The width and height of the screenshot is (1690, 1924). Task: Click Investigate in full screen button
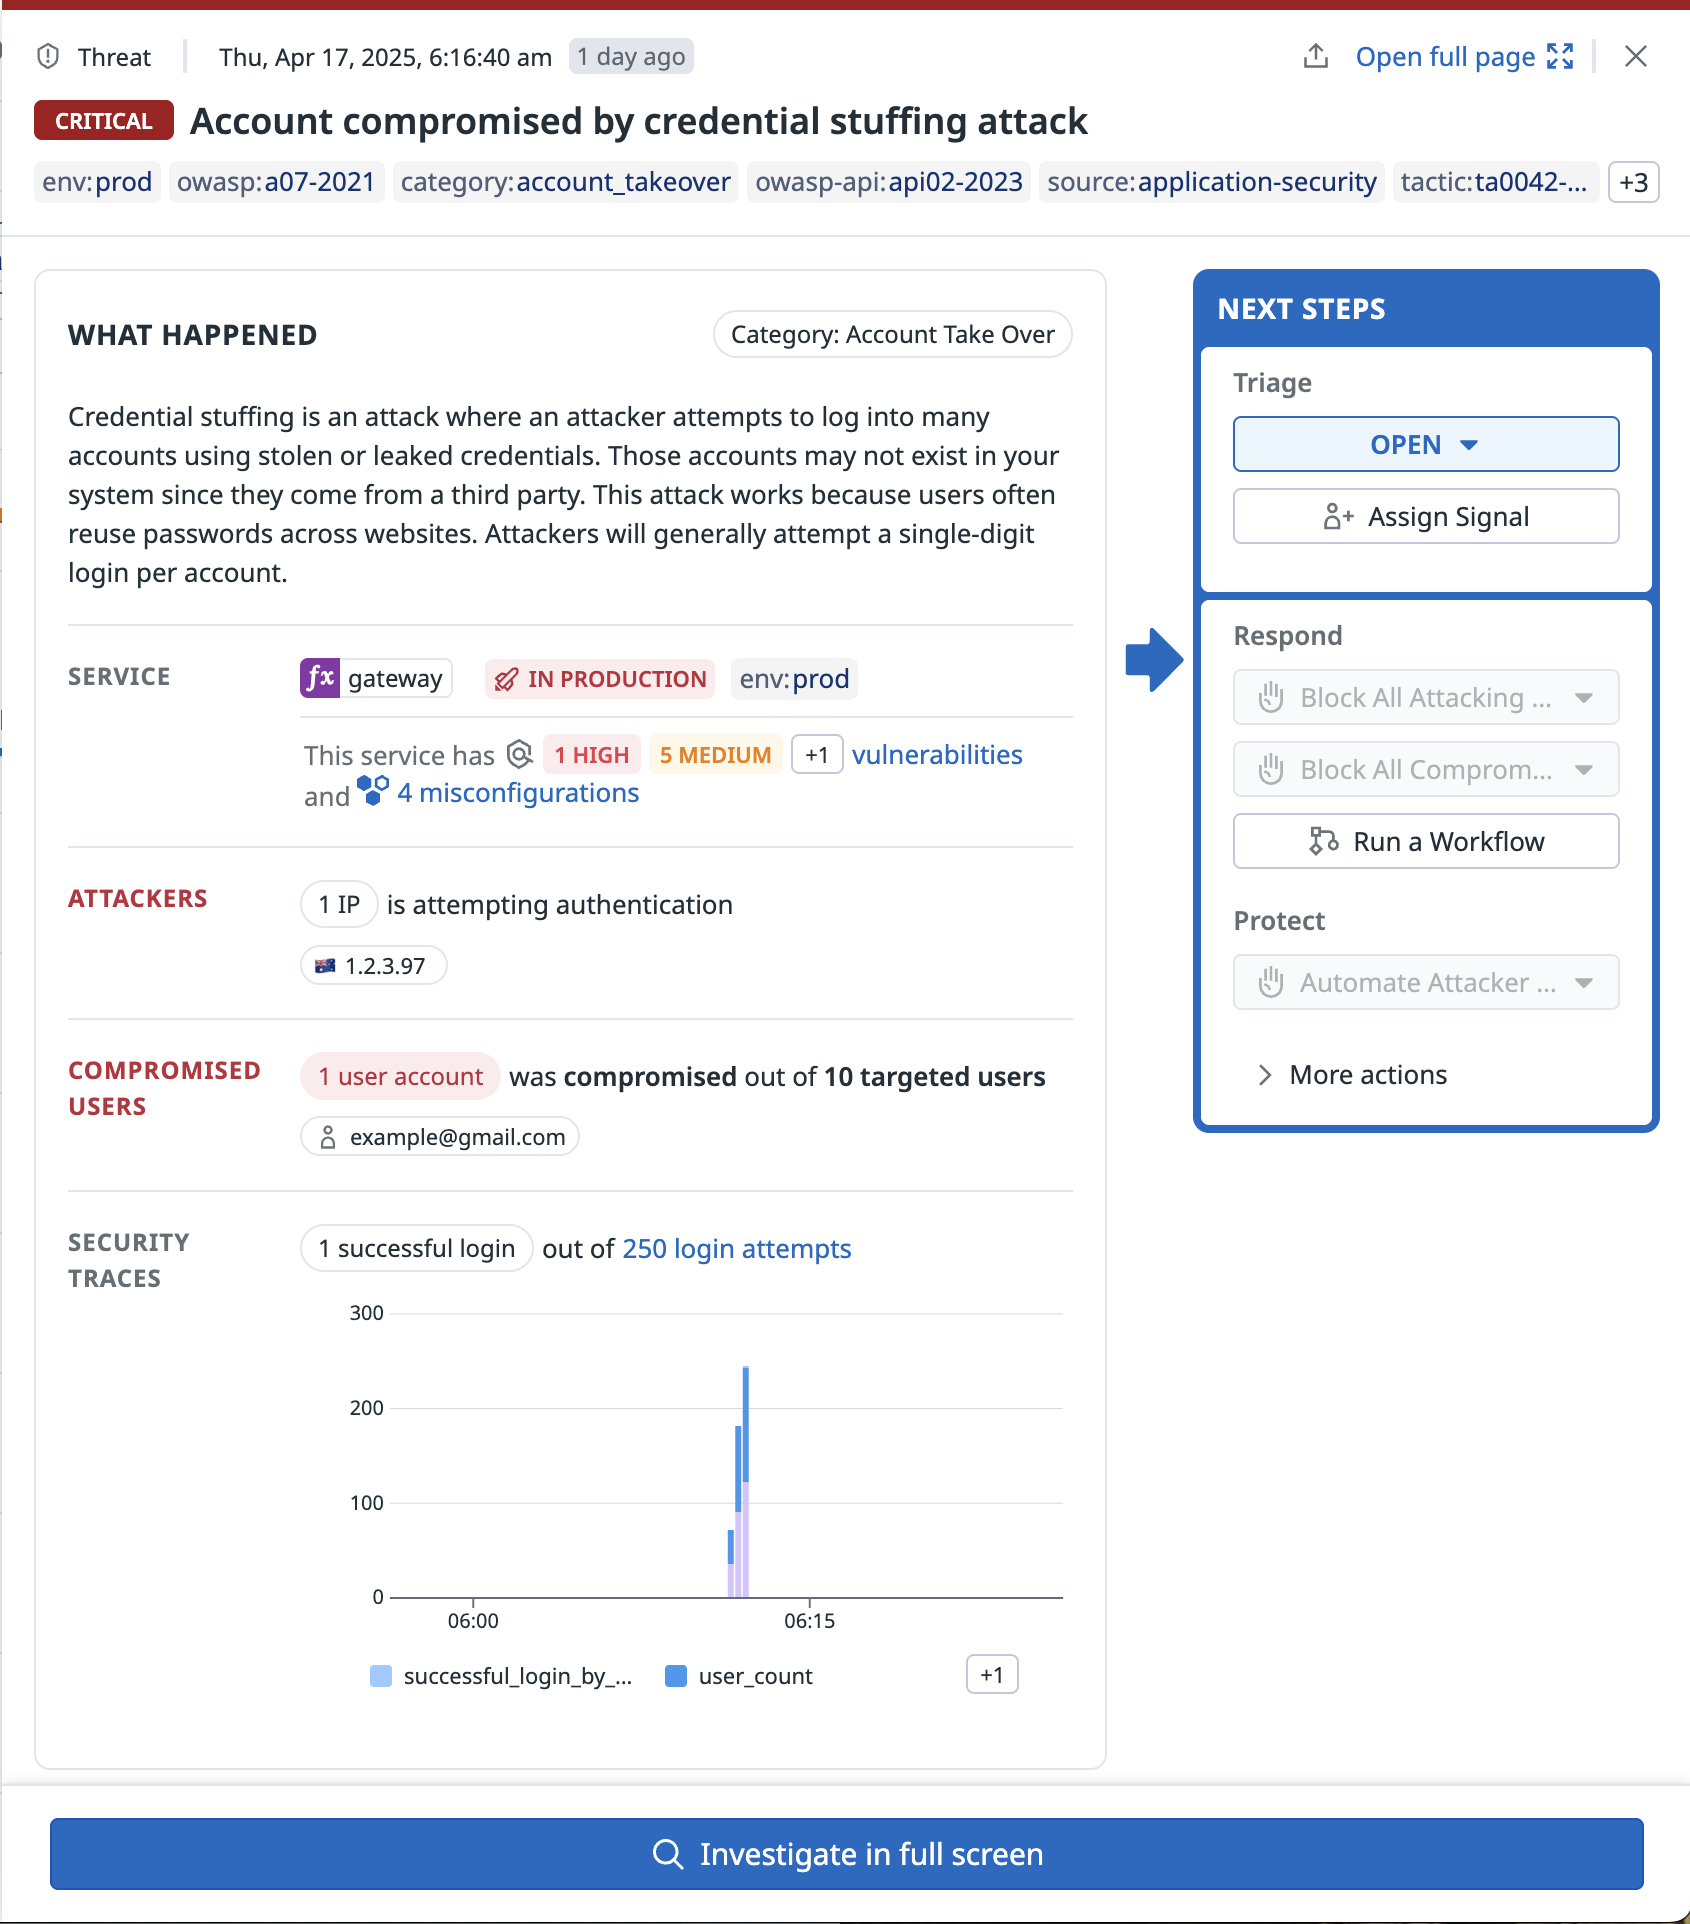(846, 1854)
